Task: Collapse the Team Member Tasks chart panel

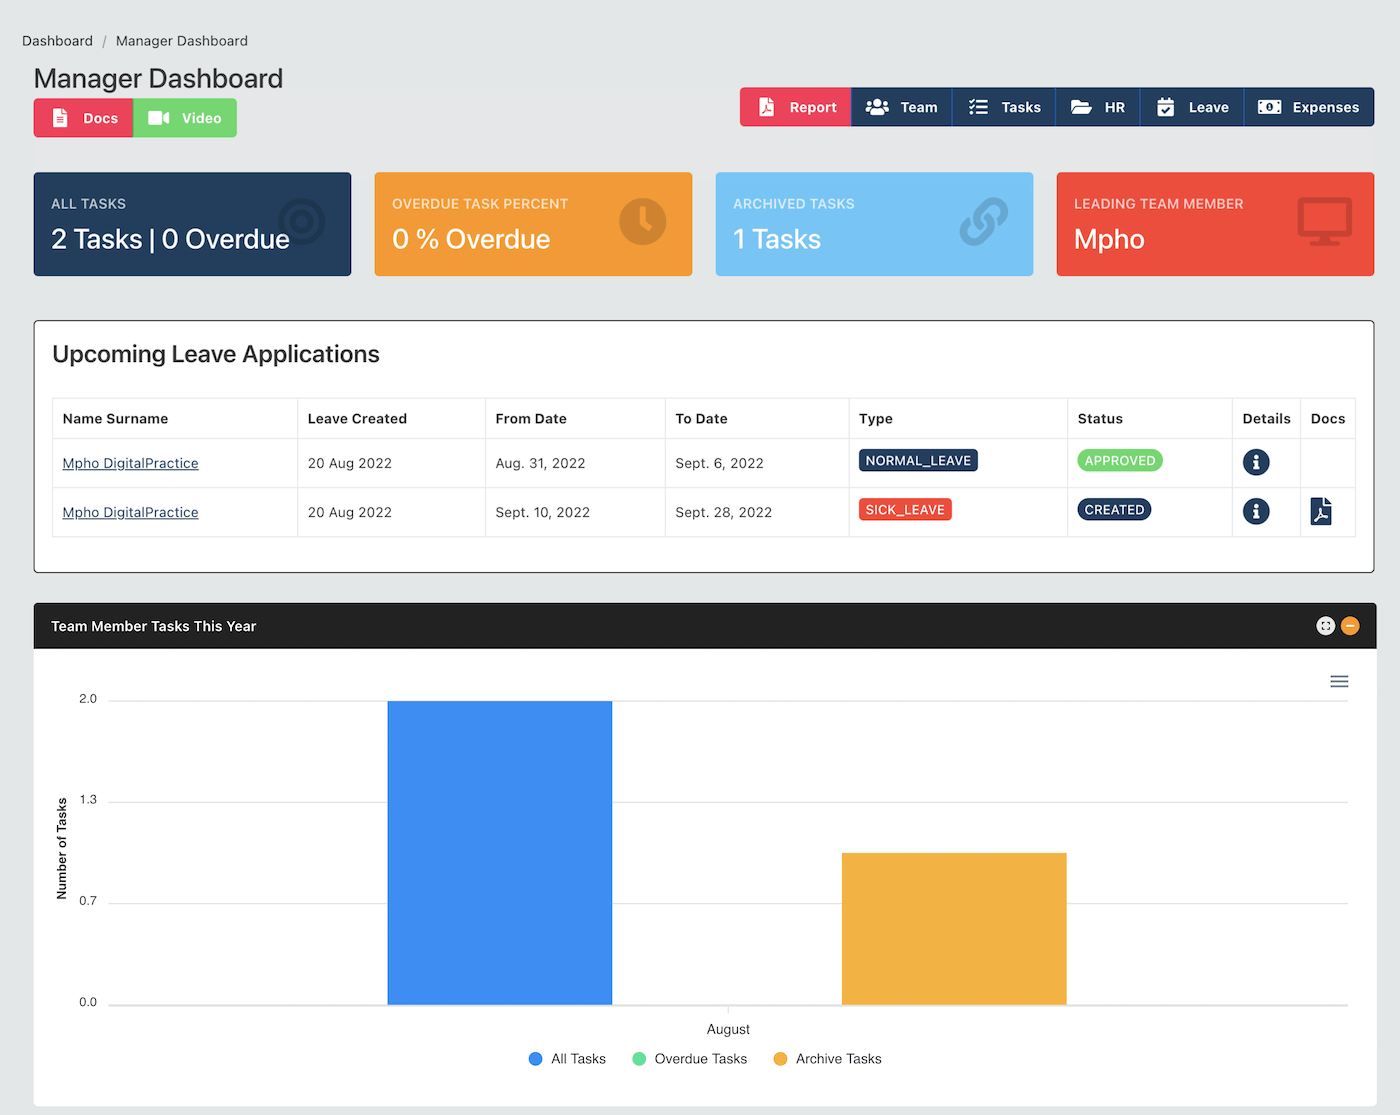Action: [x=1350, y=626]
